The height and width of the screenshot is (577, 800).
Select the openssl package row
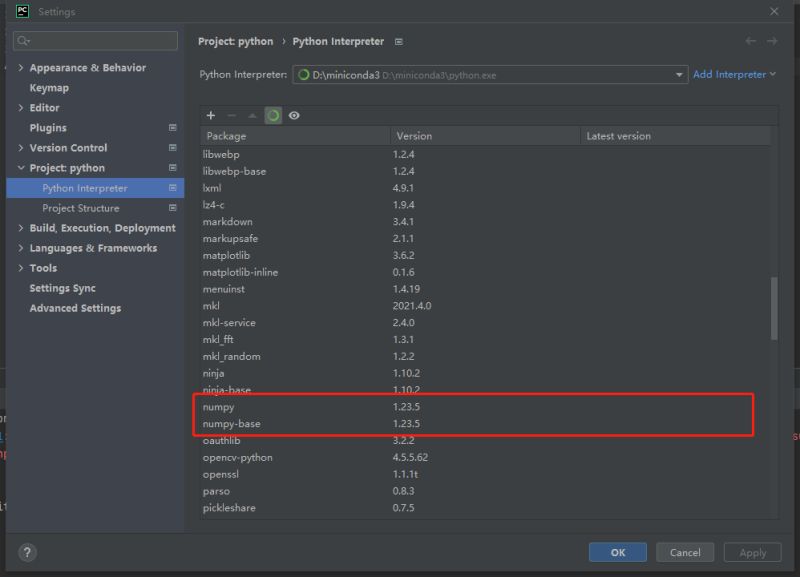tap(485, 474)
